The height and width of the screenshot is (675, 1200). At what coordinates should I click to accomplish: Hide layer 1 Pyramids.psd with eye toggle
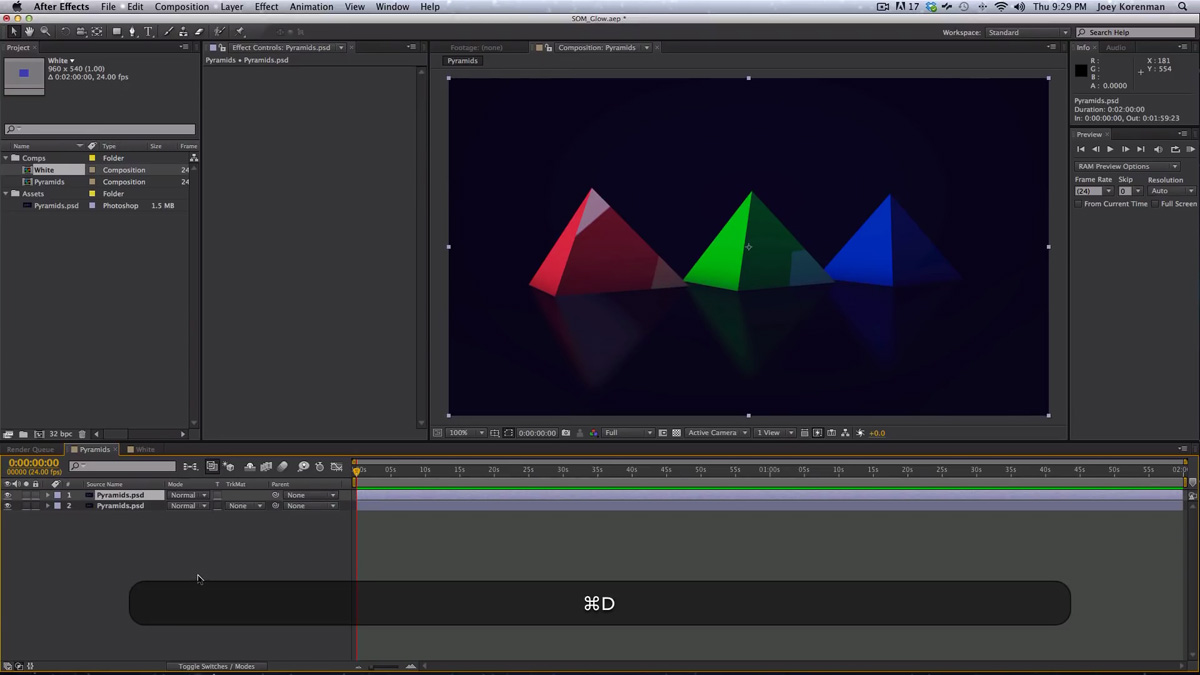tap(7, 494)
